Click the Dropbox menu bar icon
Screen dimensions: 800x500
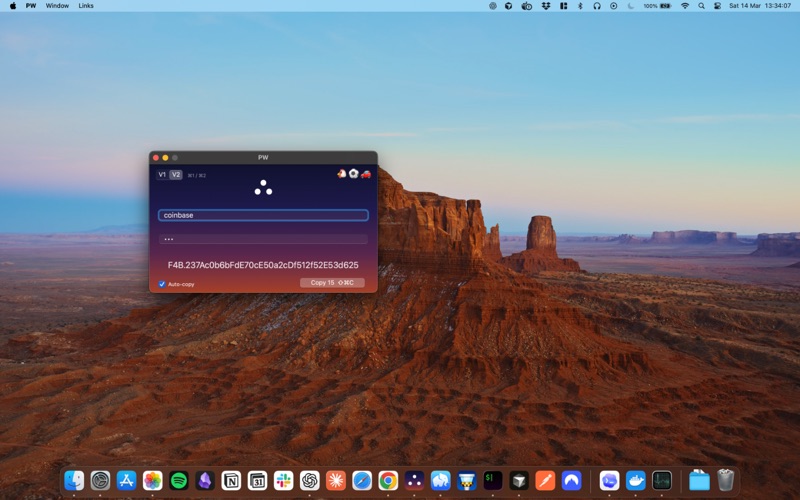click(x=545, y=6)
